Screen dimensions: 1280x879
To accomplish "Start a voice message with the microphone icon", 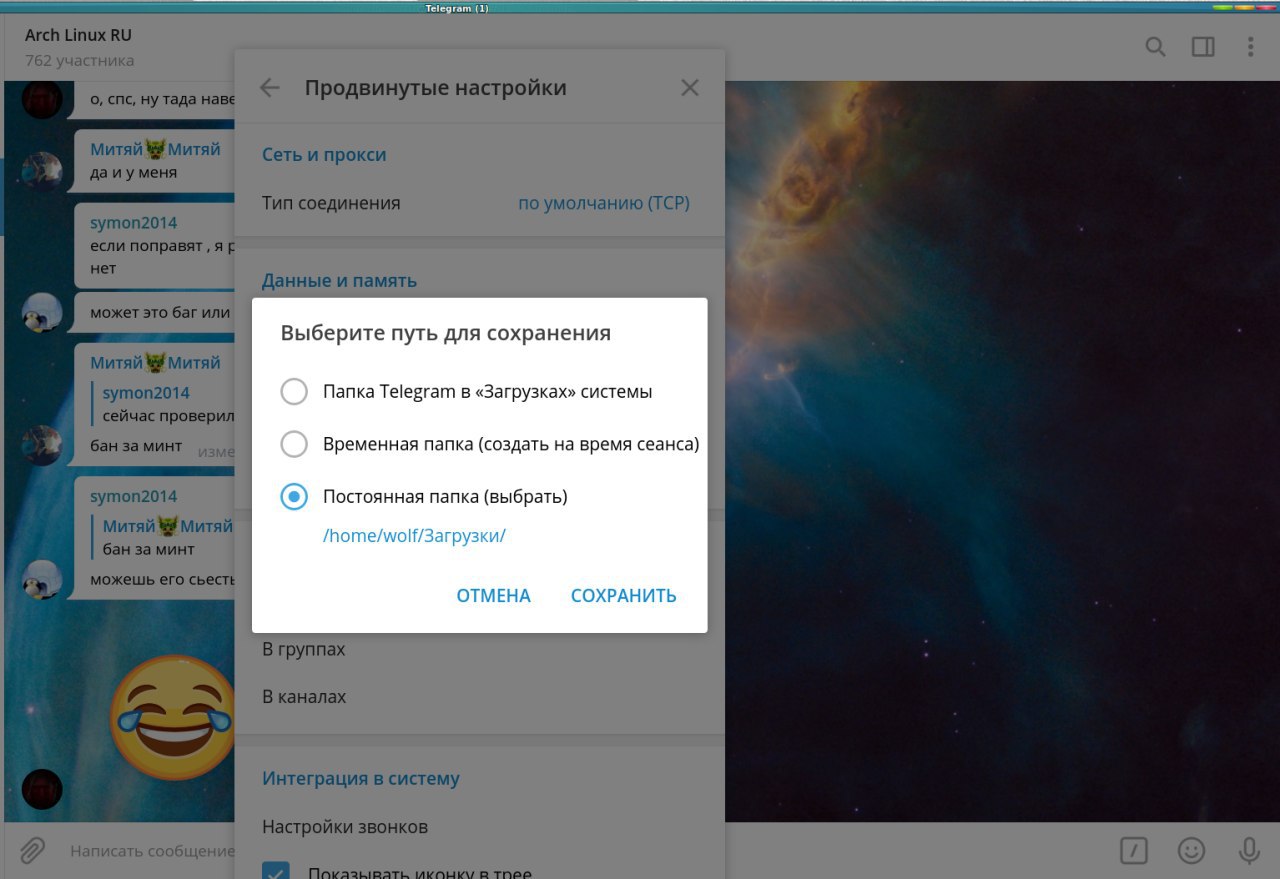I will (x=1249, y=851).
